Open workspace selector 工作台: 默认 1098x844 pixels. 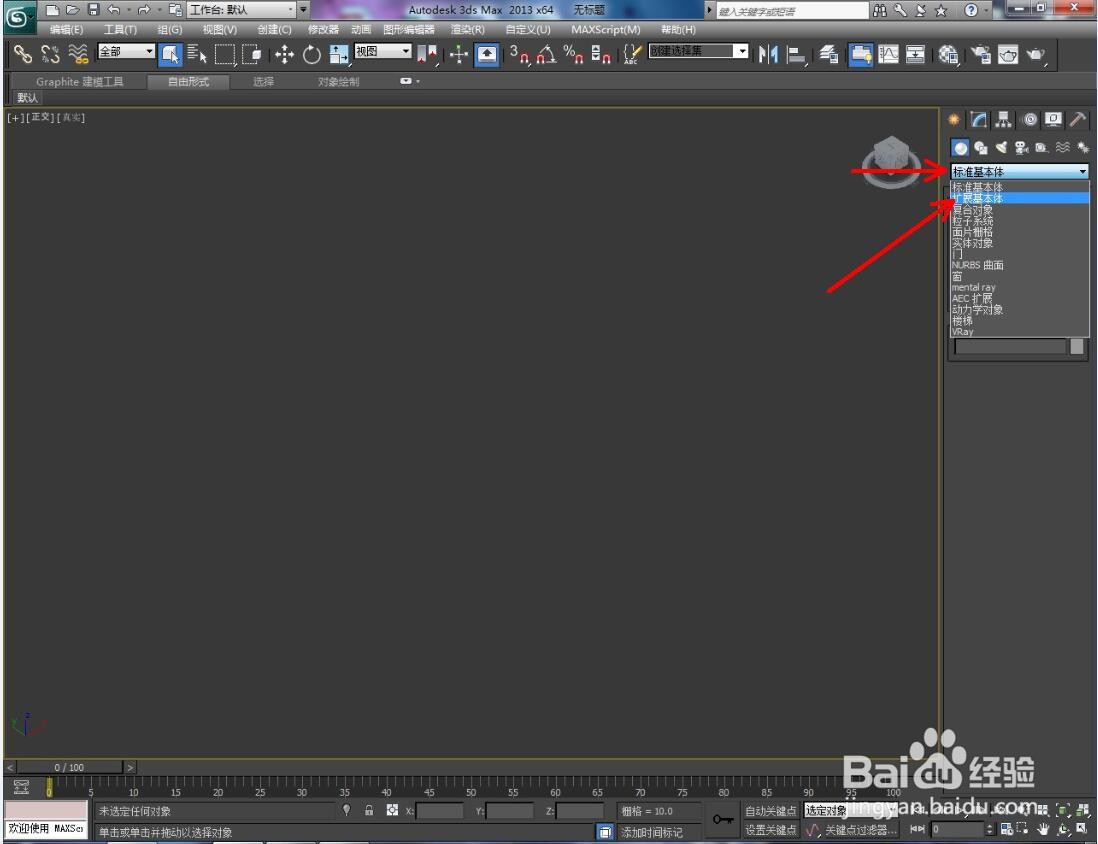(242, 10)
